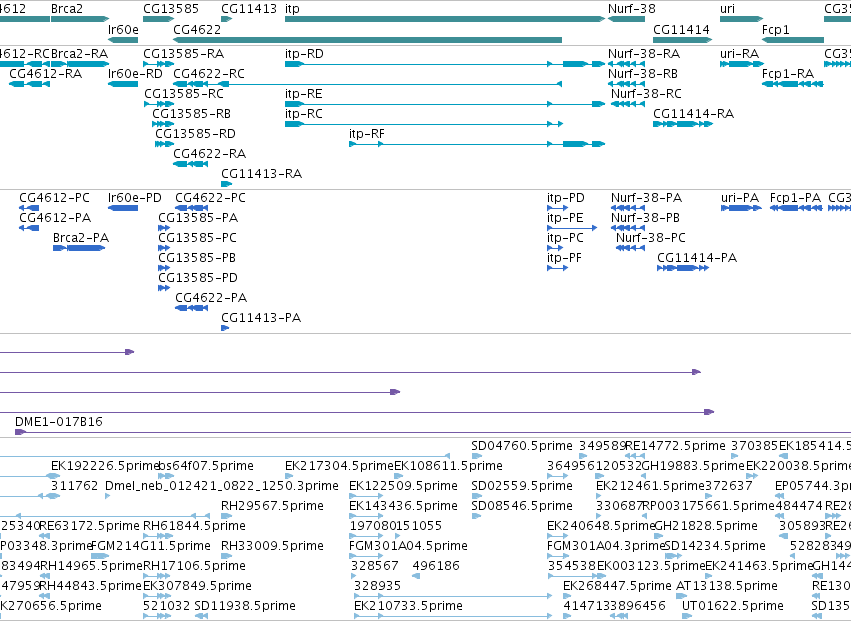Select the itp-RC transcript label
Screen dimensions: 851x621
303,114
